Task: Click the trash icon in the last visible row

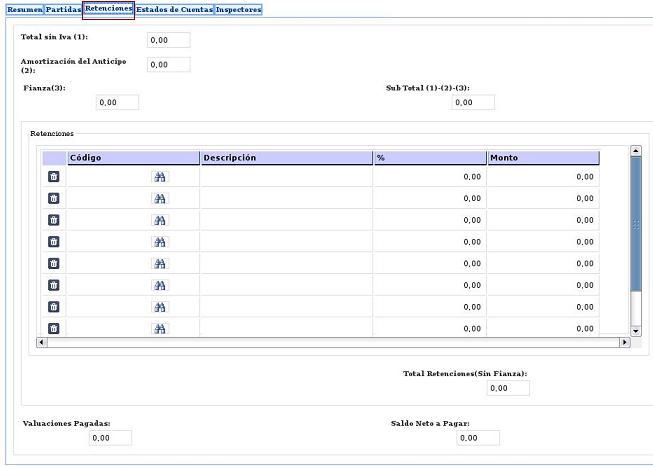Action: (54, 328)
